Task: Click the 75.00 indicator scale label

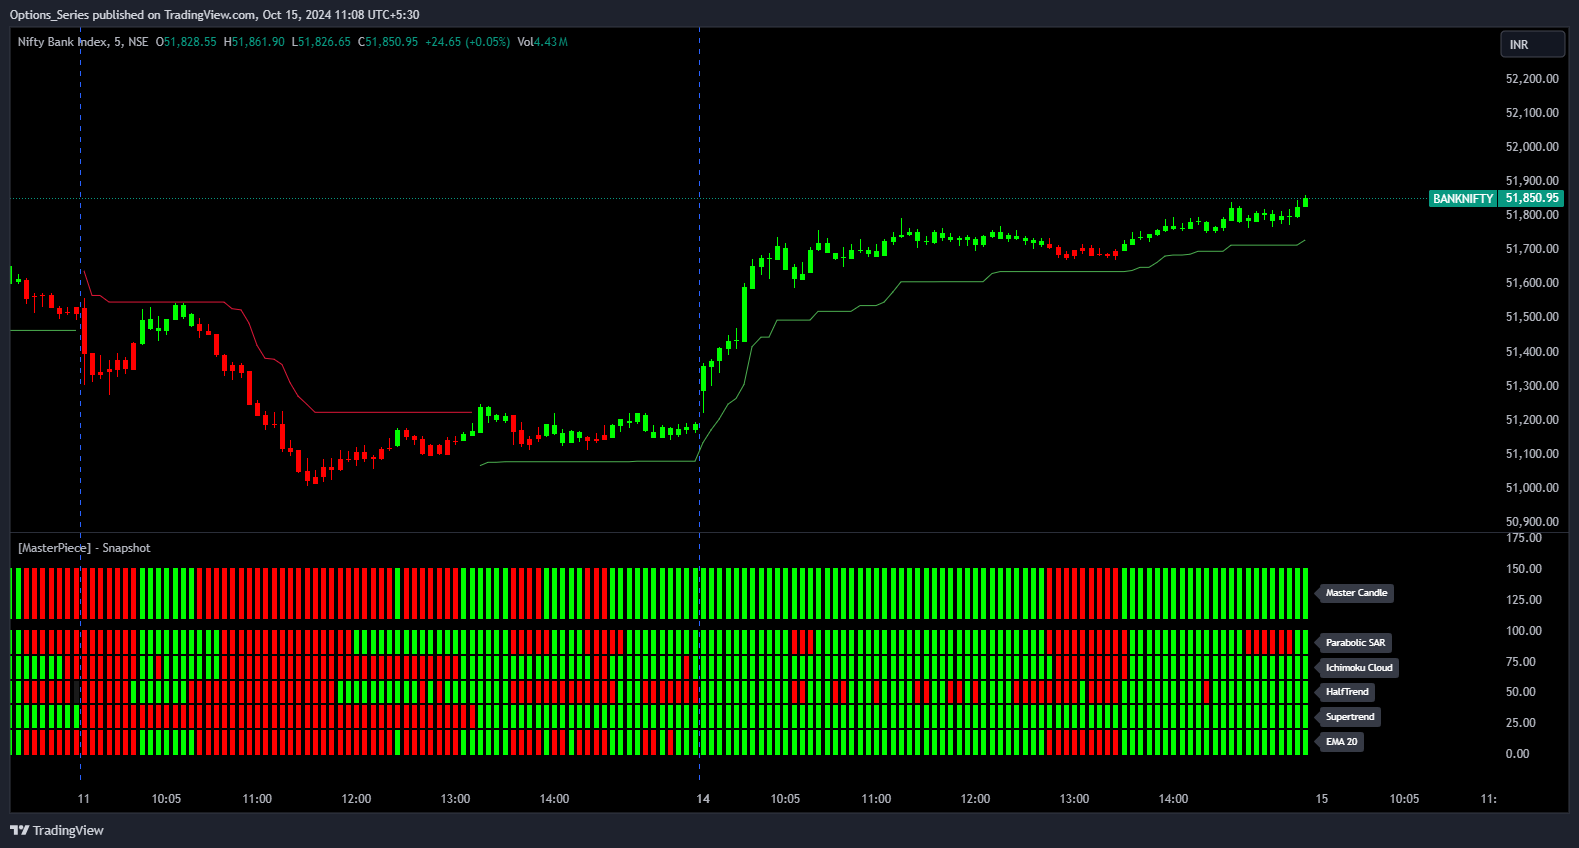Action: pyautogui.click(x=1521, y=662)
